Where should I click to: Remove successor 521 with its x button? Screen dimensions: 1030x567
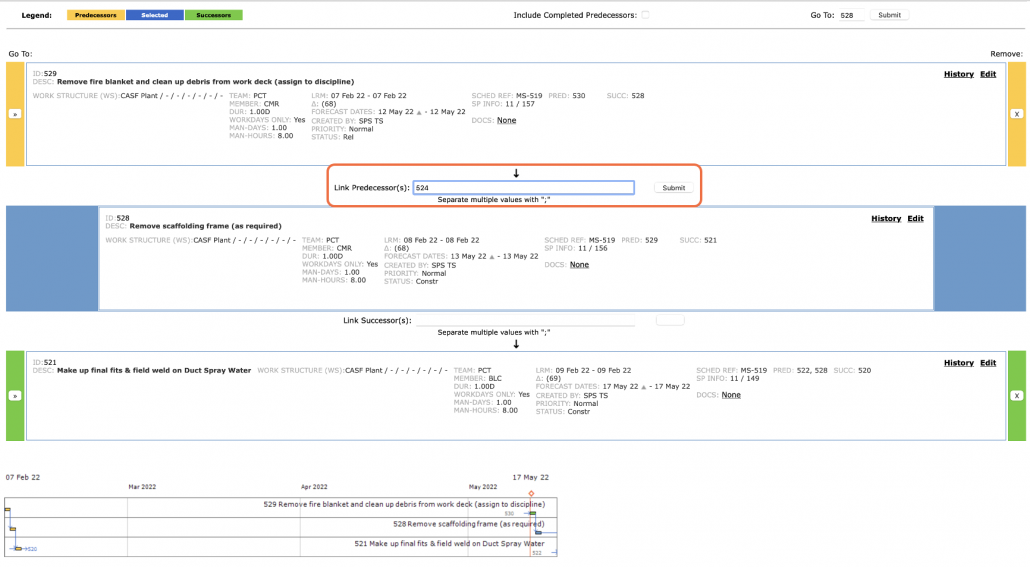point(1017,396)
